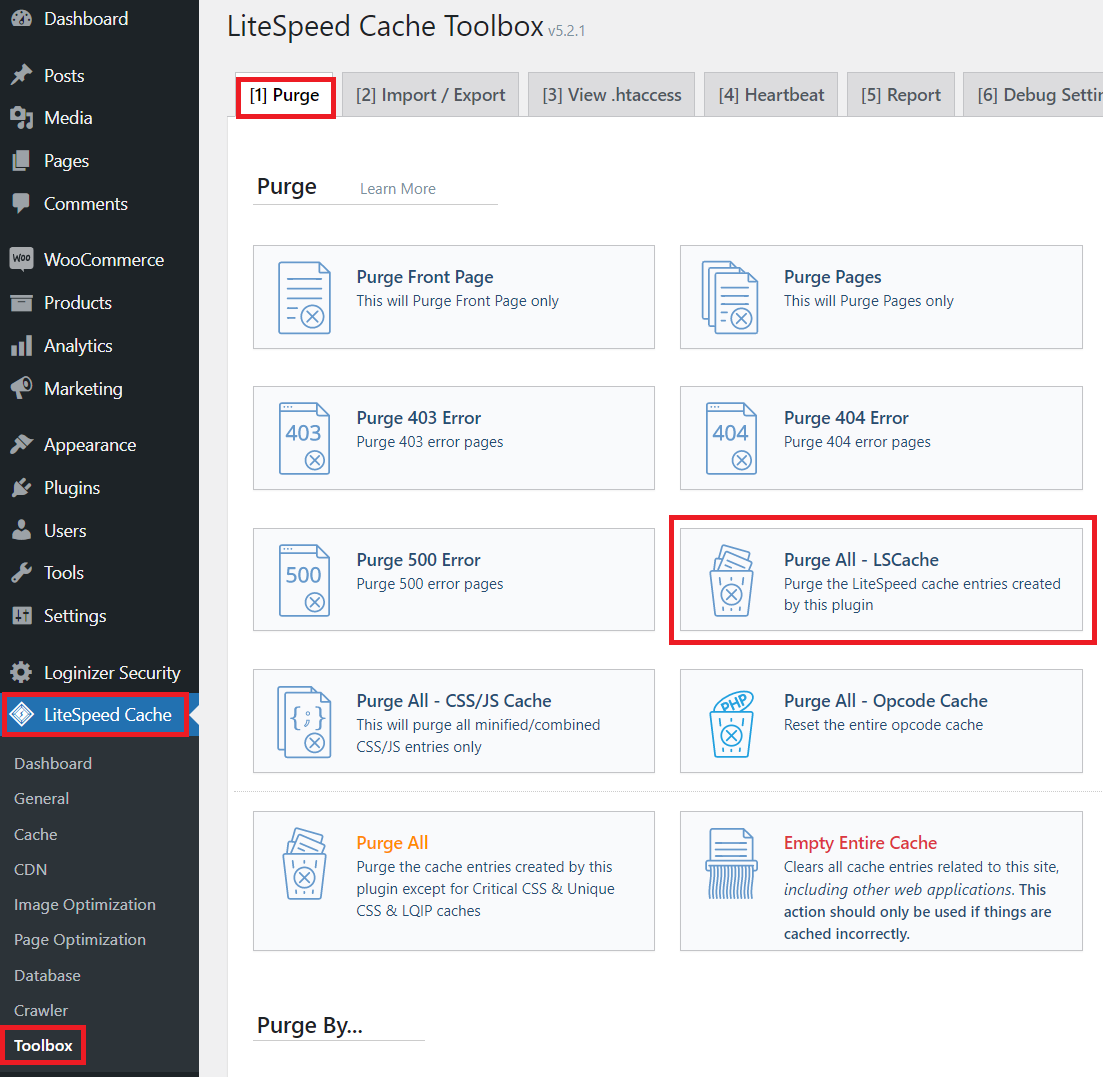Click the Purge All trash bin icon
Viewport: 1103px width, 1077px height.
pyautogui.click(x=305, y=864)
